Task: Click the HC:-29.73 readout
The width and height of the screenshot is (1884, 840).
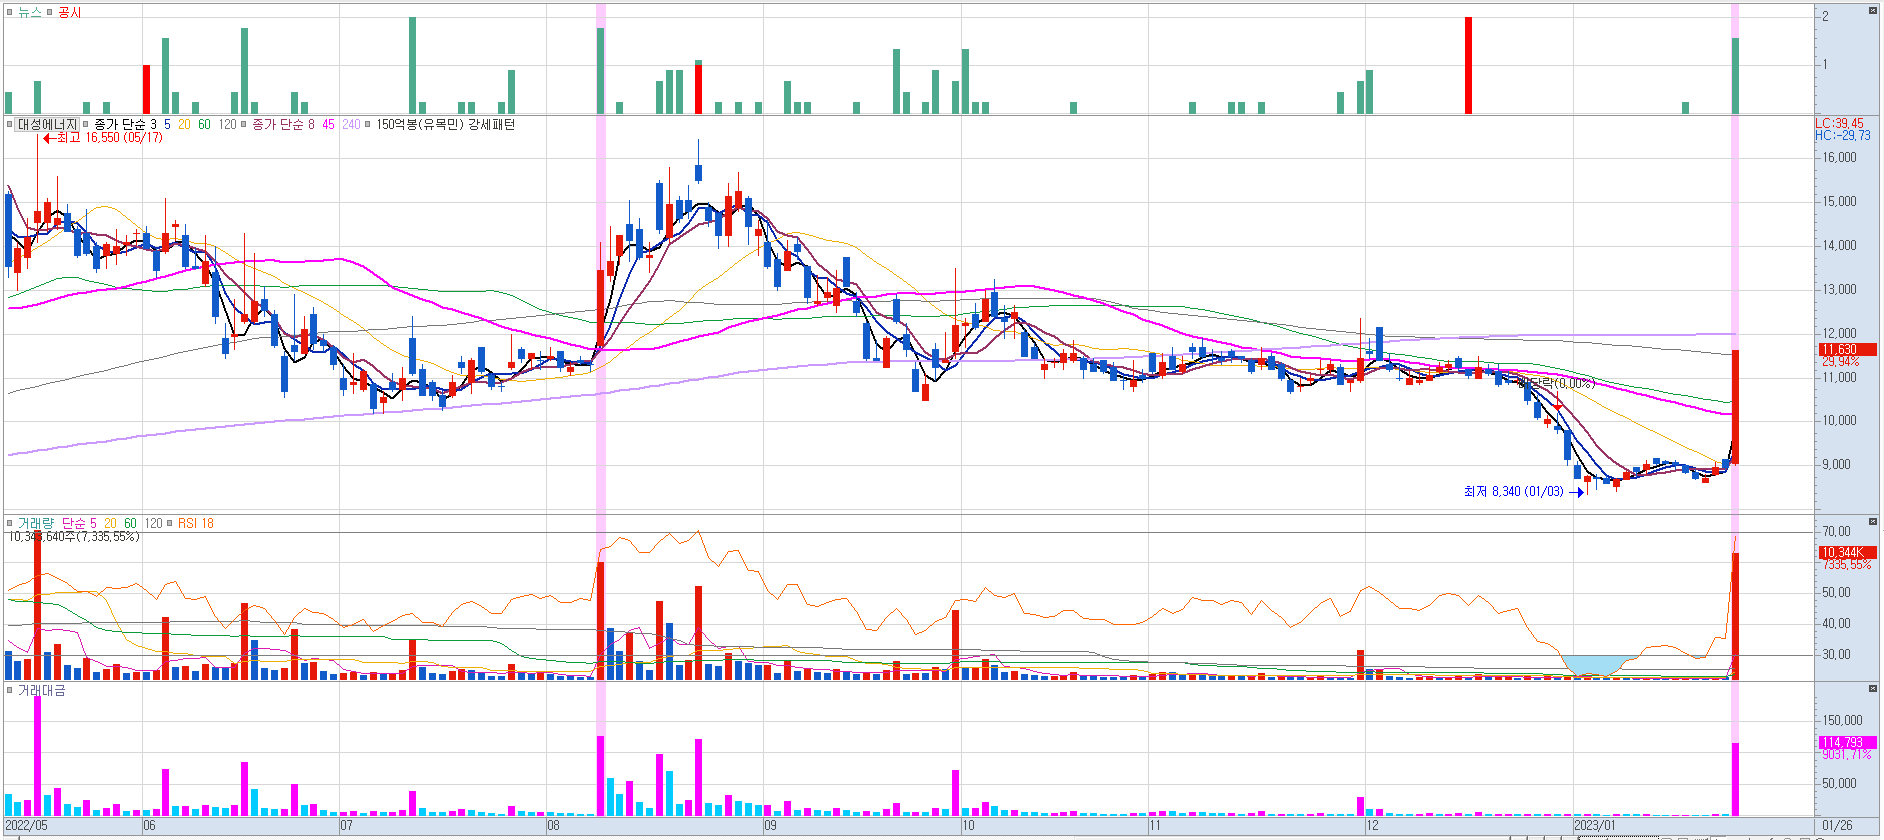Action: (x=1843, y=135)
